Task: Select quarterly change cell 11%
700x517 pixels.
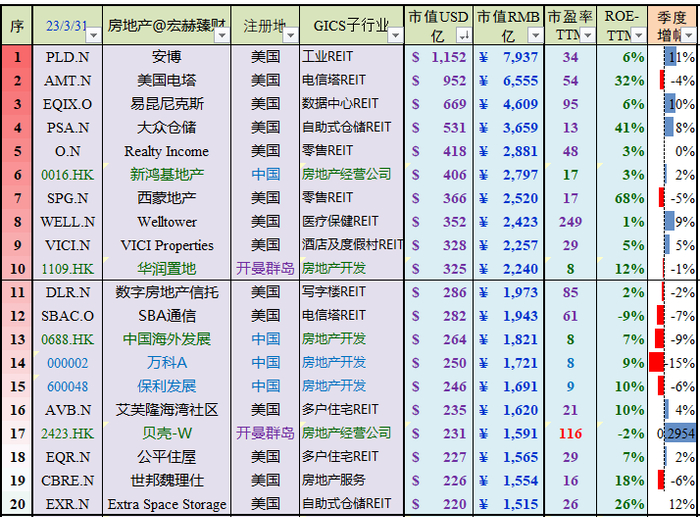Action: pos(673,57)
